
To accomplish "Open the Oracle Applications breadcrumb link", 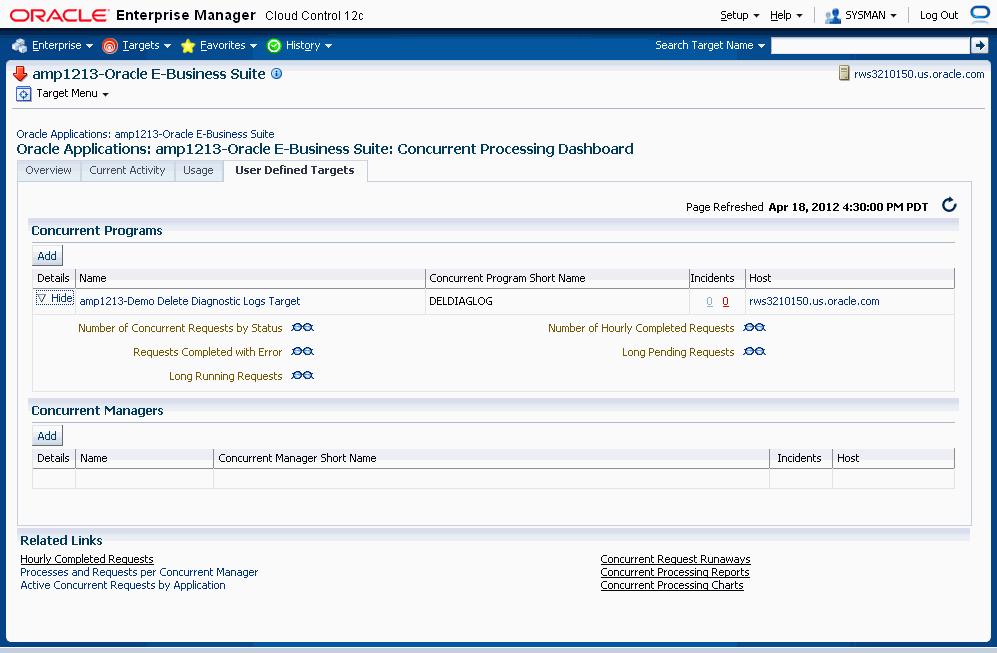I will 145,134.
